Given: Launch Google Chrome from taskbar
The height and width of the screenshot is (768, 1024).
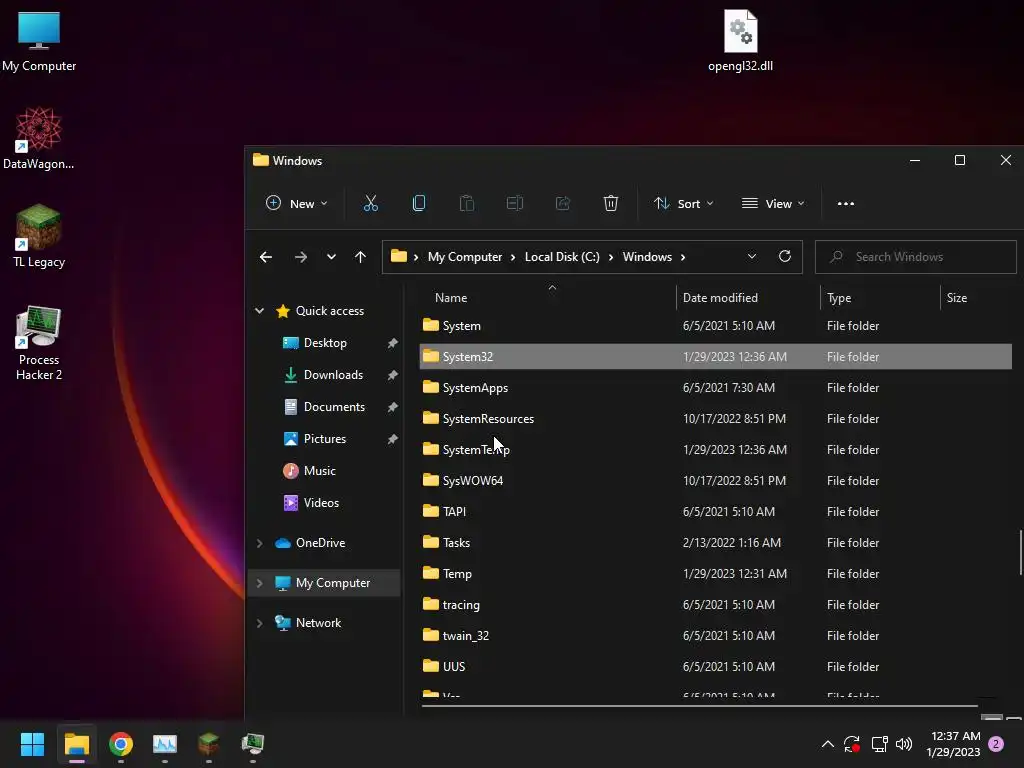Looking at the screenshot, I should 121,744.
